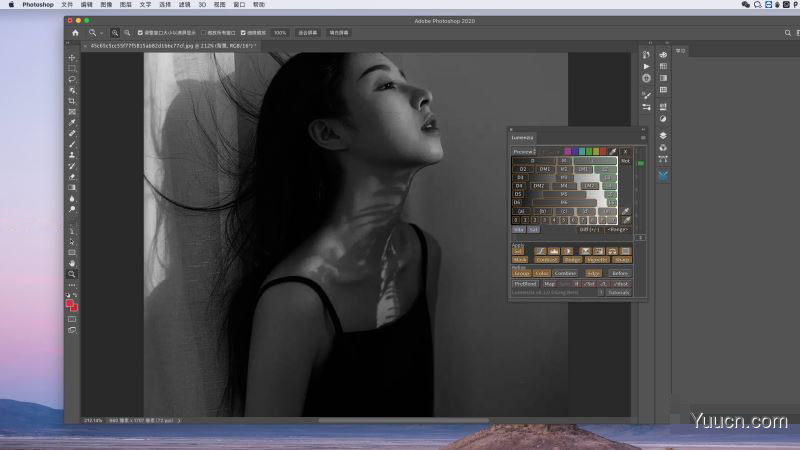This screenshot has height=450, width=800.
Task: Toggle resize windows to fit checkbox
Action: click(x=140, y=33)
